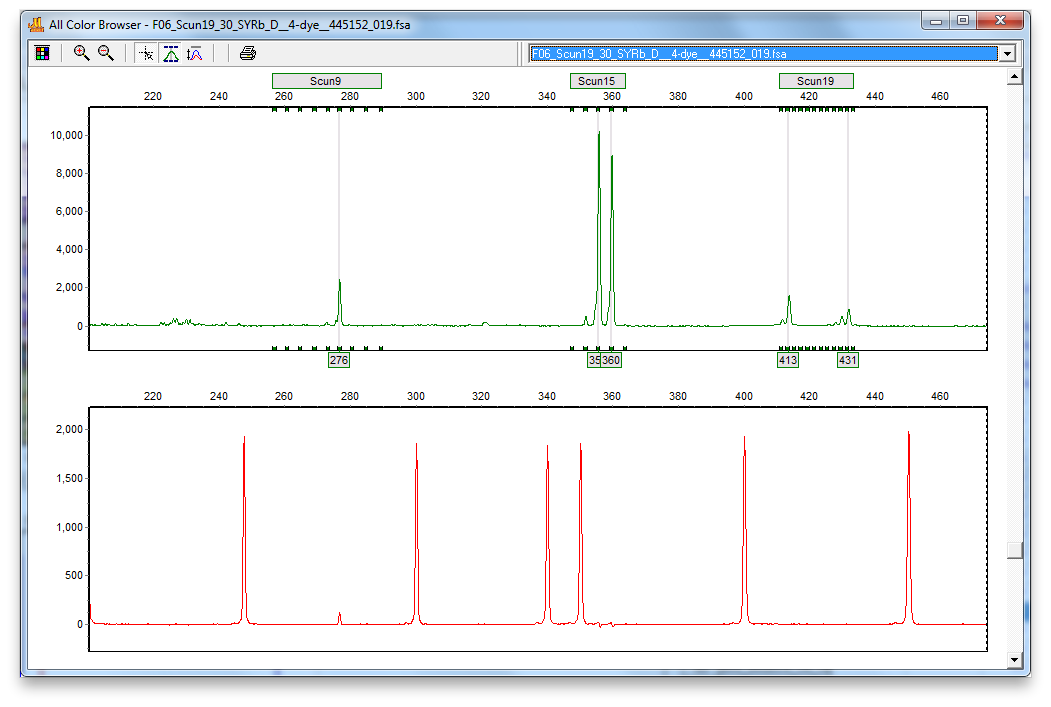This screenshot has height=707, width=1051.
Task: Toggle the peak height scaling button
Action: 195,53
